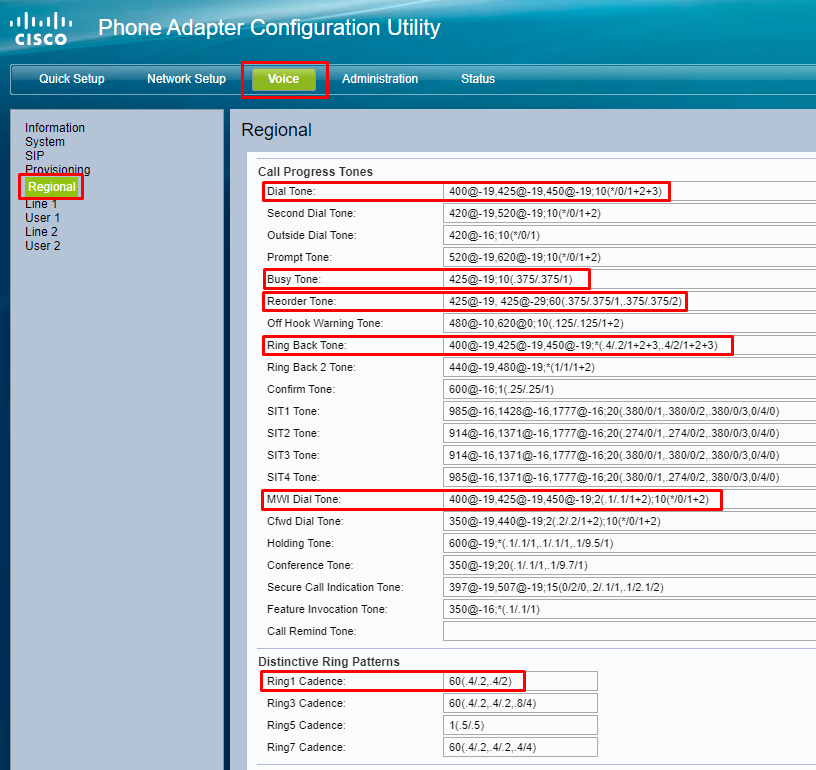
Task: Select the Voice tab
Action: [x=283, y=79]
